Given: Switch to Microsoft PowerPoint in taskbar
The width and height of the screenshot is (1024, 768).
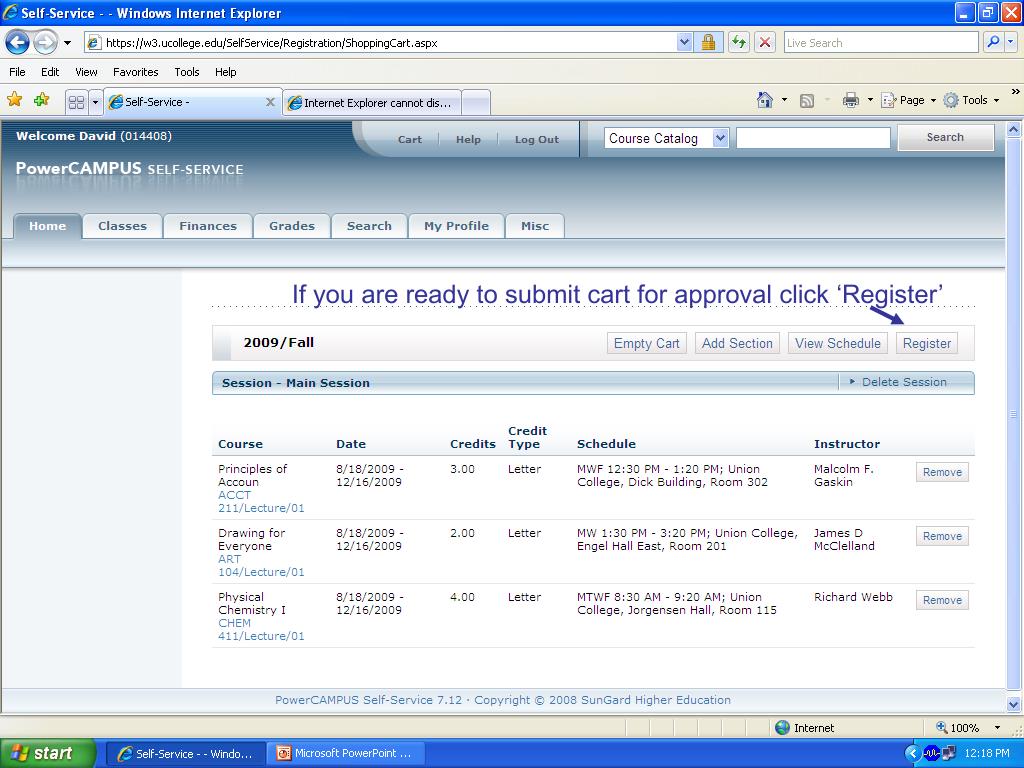Looking at the screenshot, I should click(345, 753).
